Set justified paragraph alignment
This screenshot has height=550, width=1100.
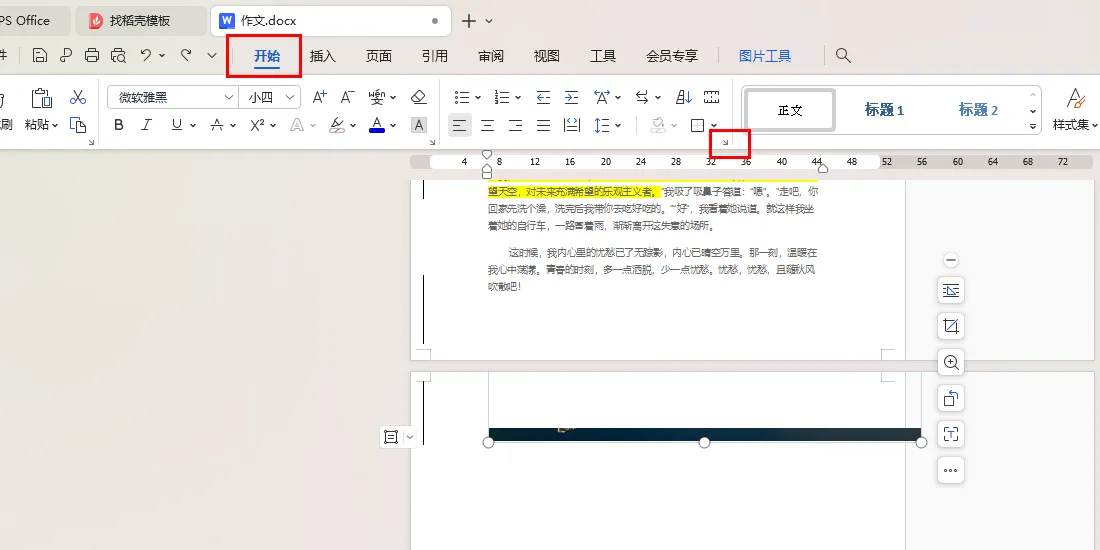544,126
